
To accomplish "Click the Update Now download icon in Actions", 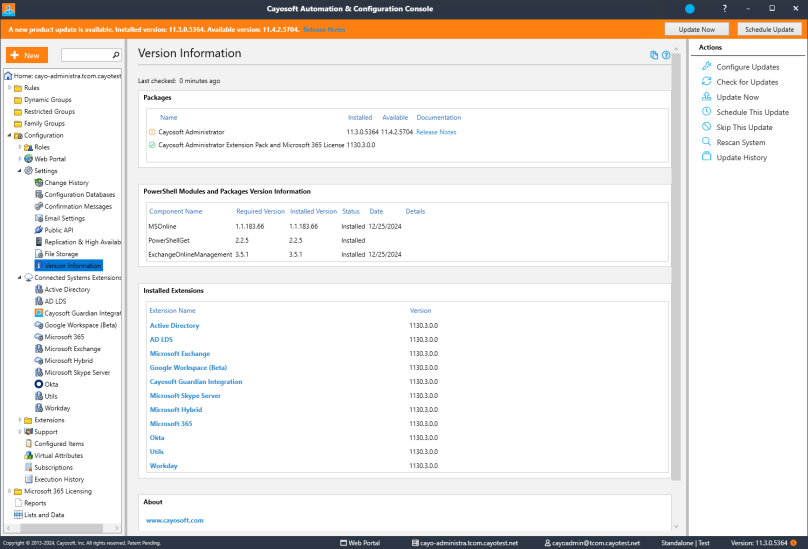I will click(706, 96).
